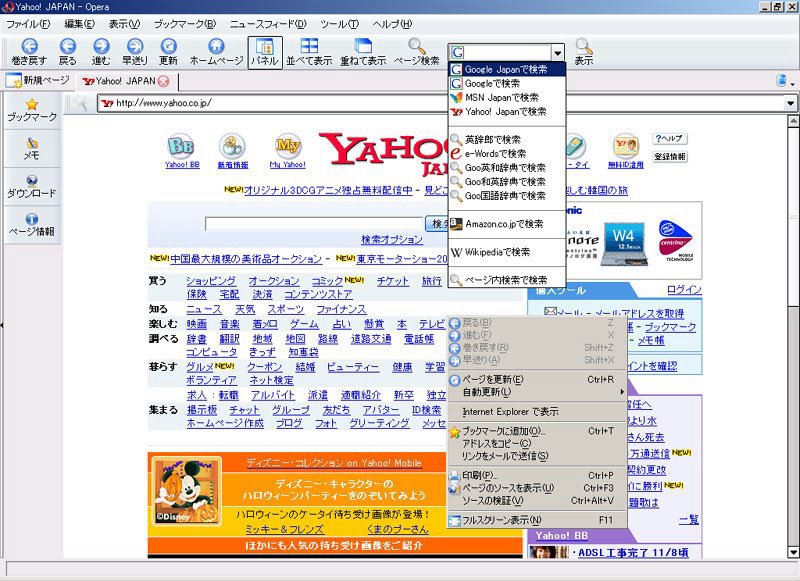800x581 pixels.
Task: Select Yahoo! Japanで検索 from search list
Action: (x=507, y=111)
